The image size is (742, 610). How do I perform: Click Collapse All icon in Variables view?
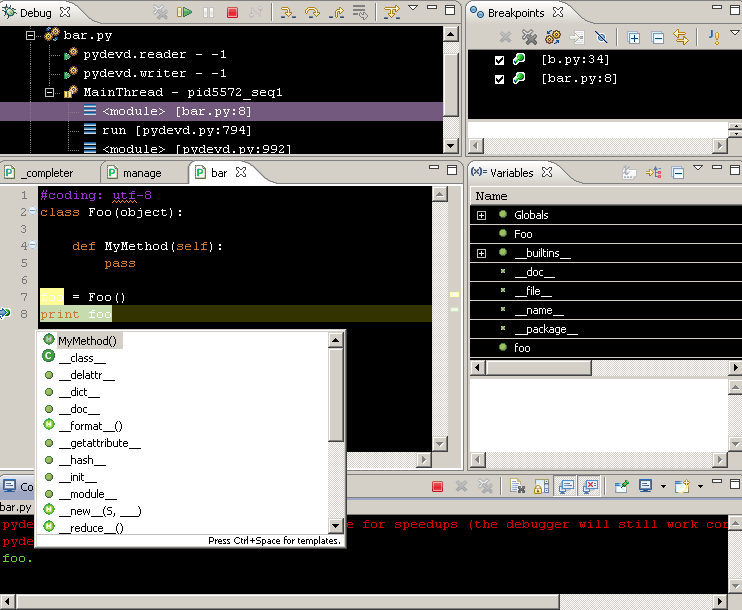coord(678,173)
